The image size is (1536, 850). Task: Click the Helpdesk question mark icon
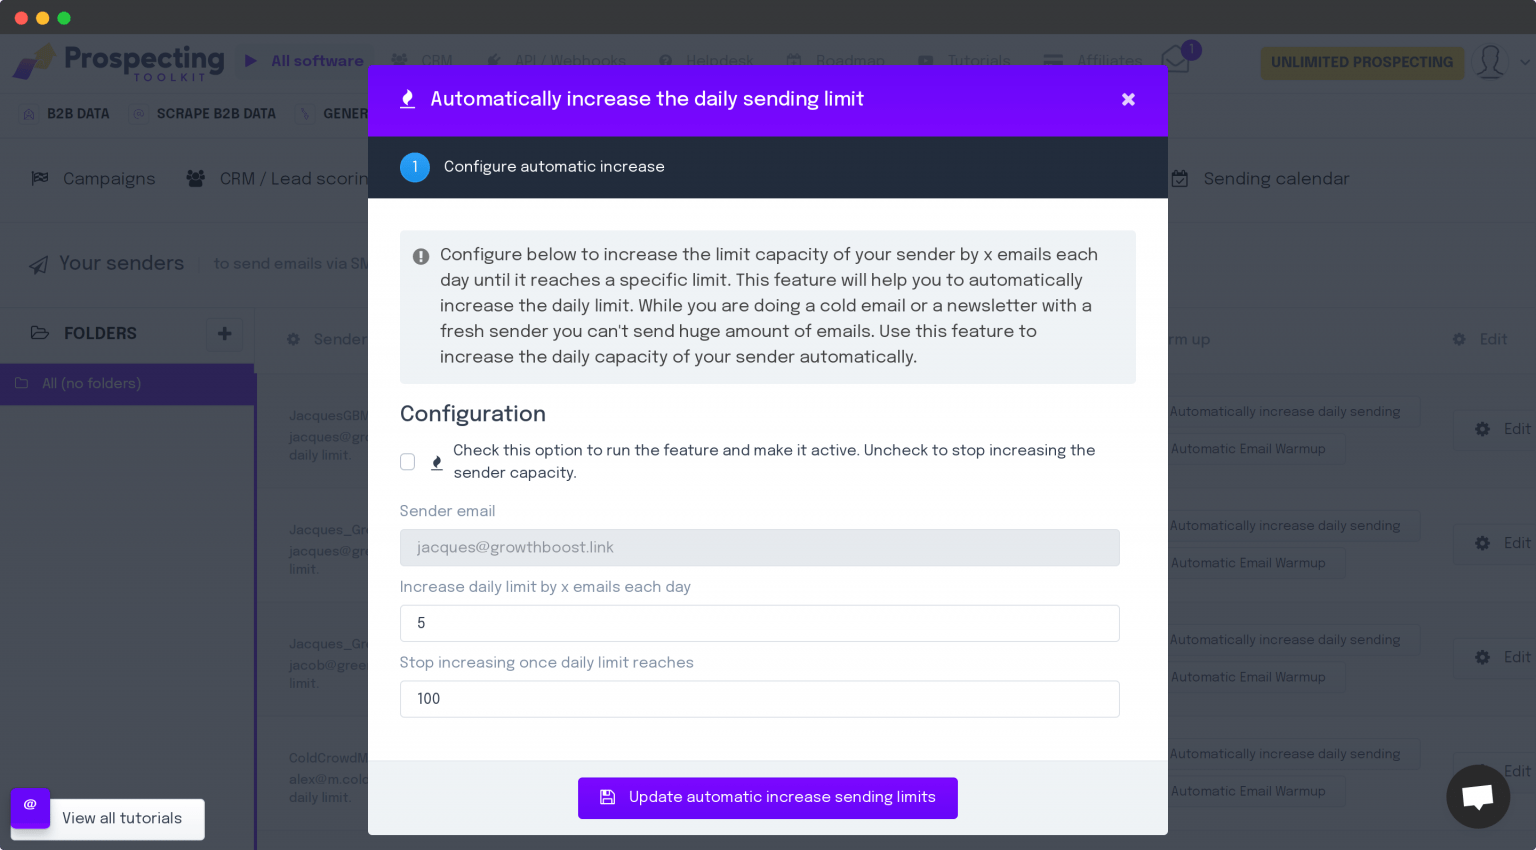[x=665, y=61]
